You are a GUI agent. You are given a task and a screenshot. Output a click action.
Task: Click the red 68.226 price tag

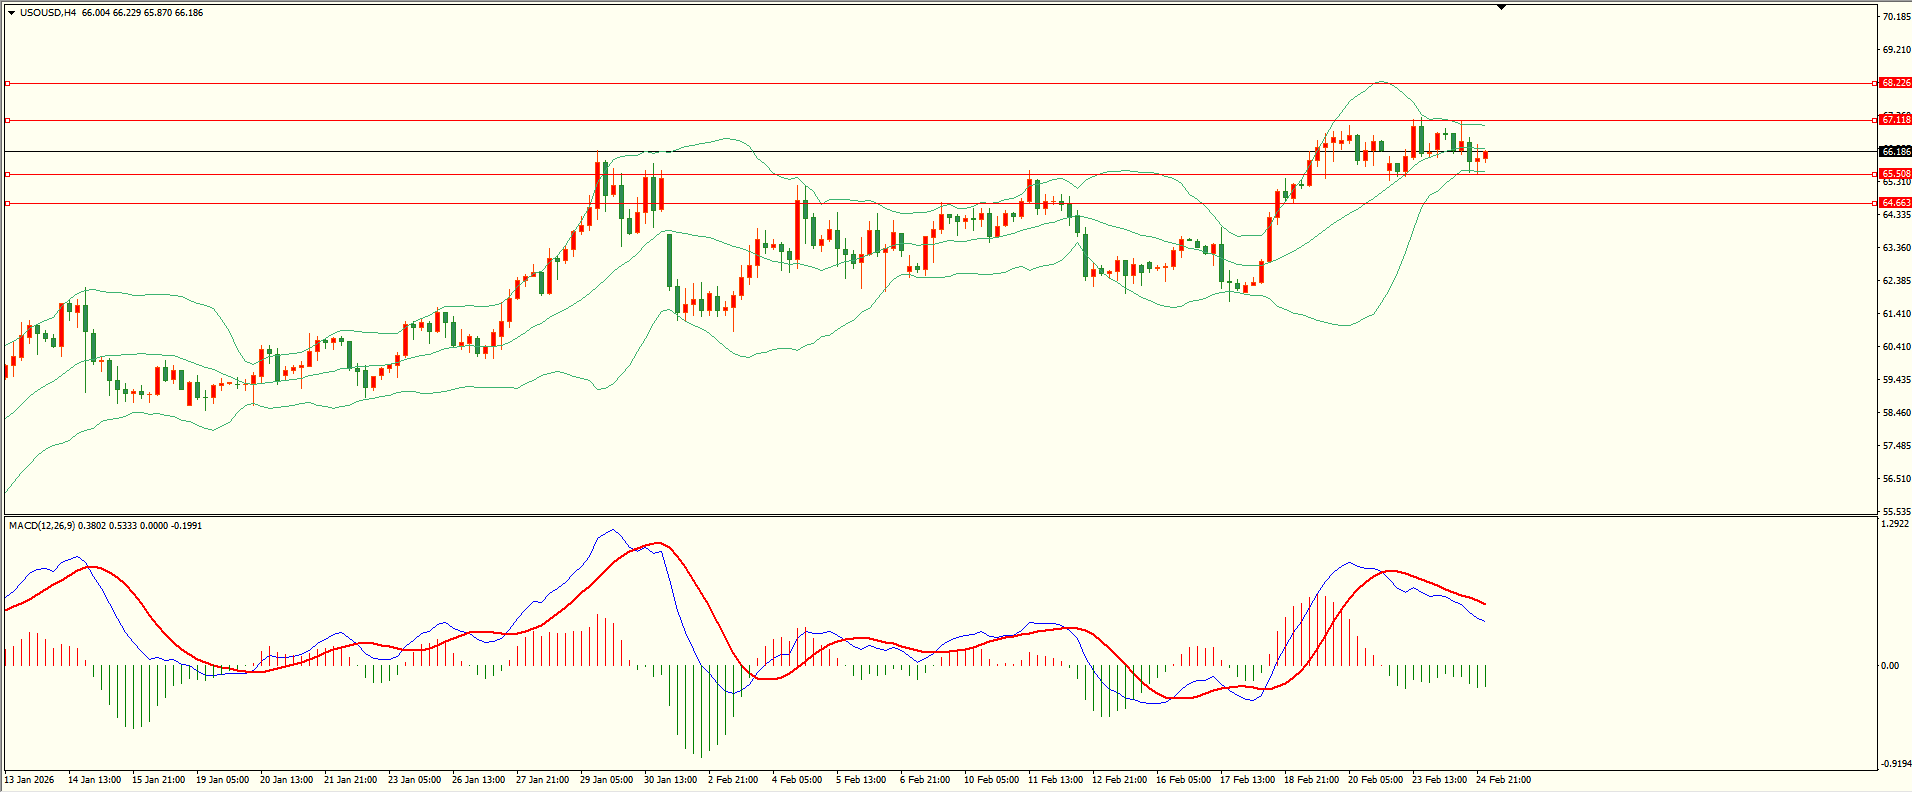[x=1895, y=83]
